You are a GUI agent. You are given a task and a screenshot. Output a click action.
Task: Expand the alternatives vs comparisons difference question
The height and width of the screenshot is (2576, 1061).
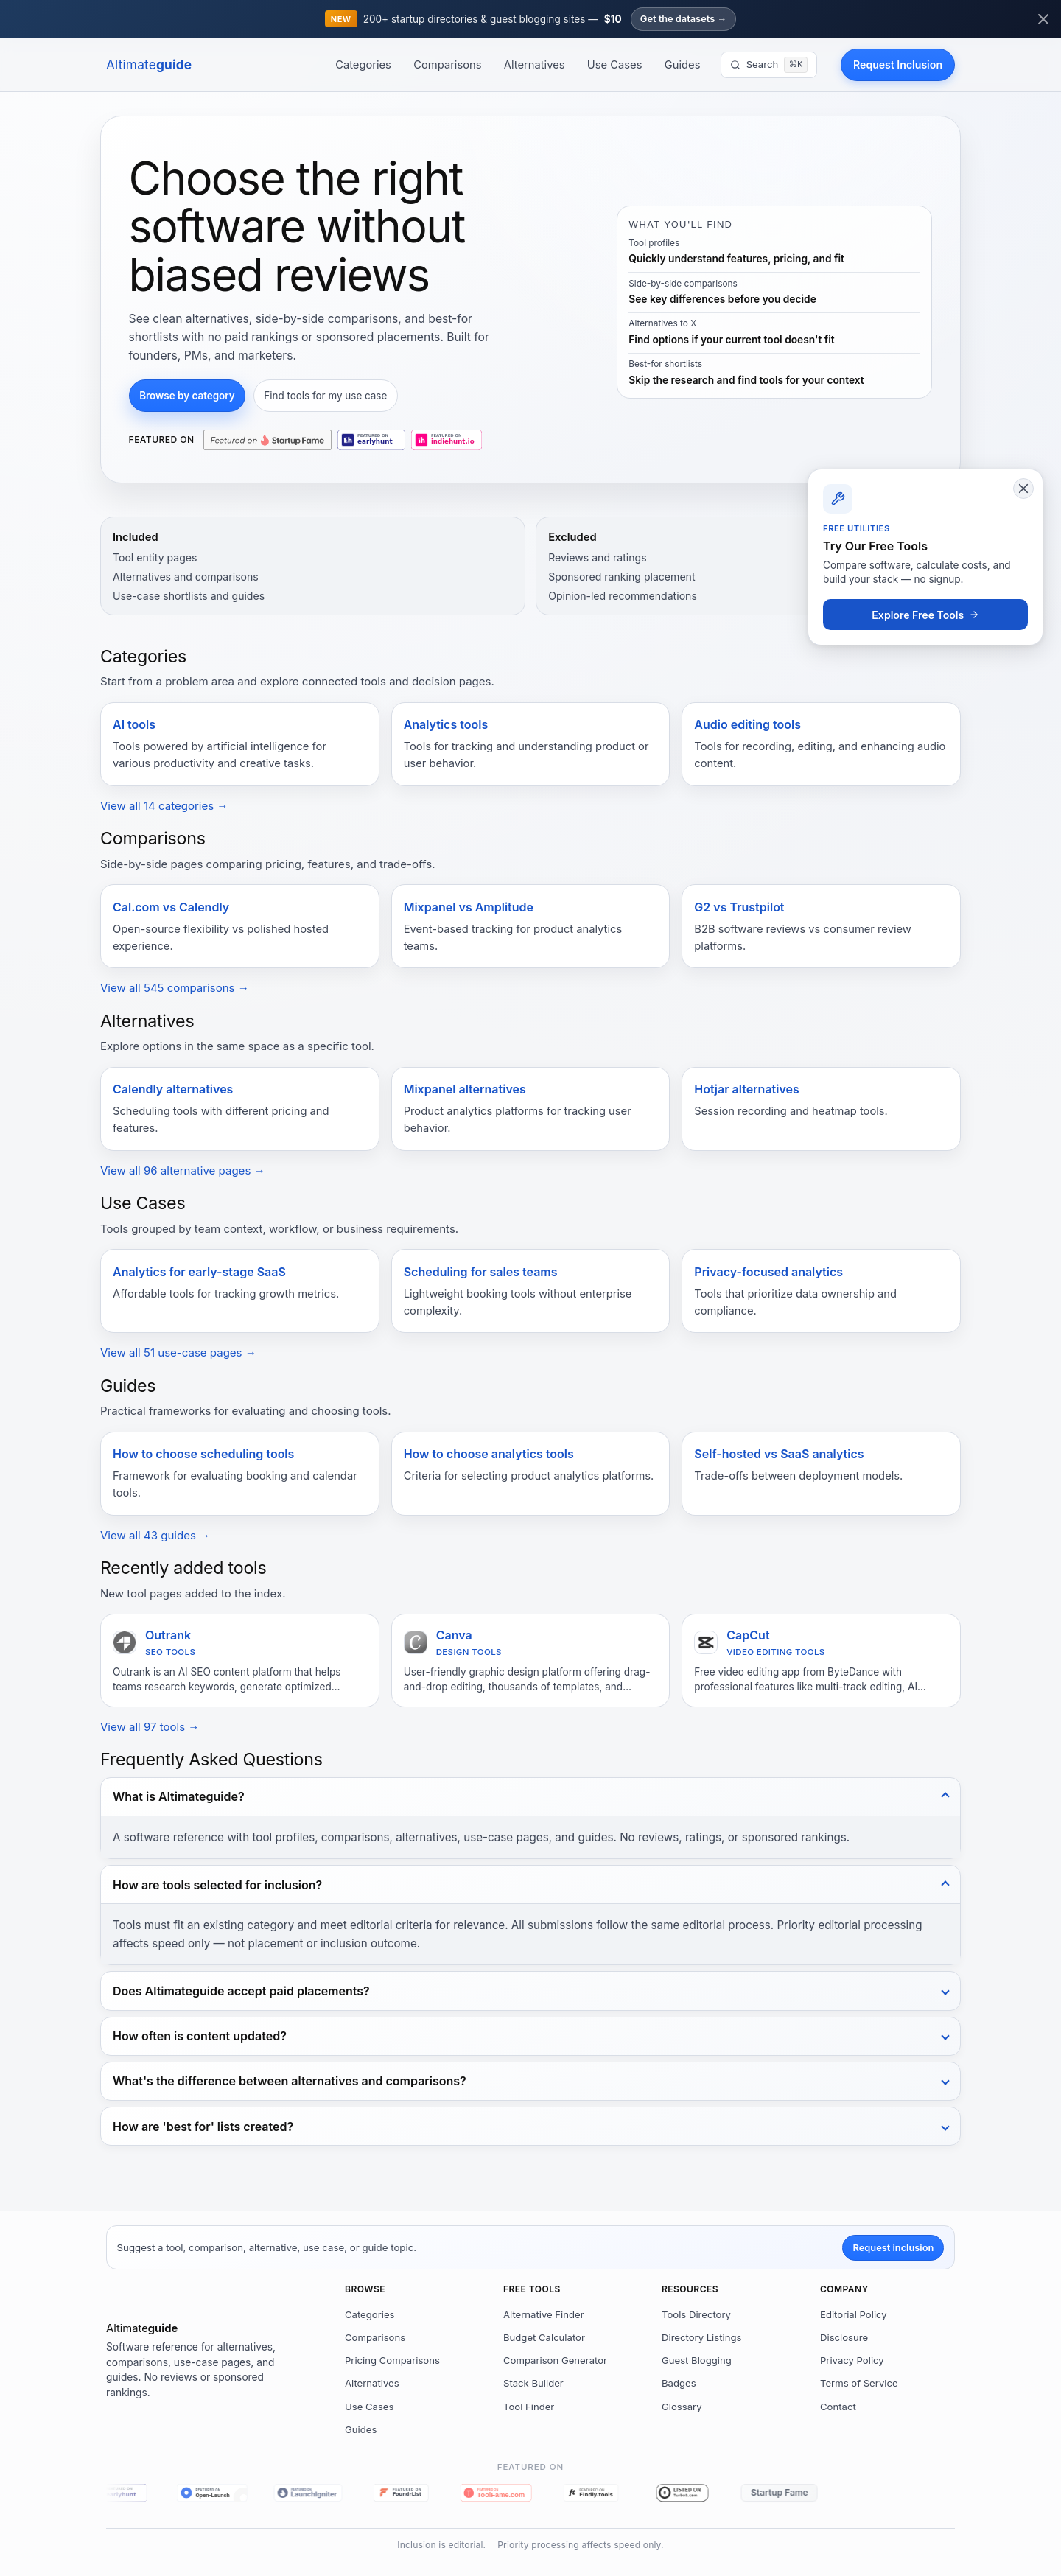click(x=530, y=2081)
